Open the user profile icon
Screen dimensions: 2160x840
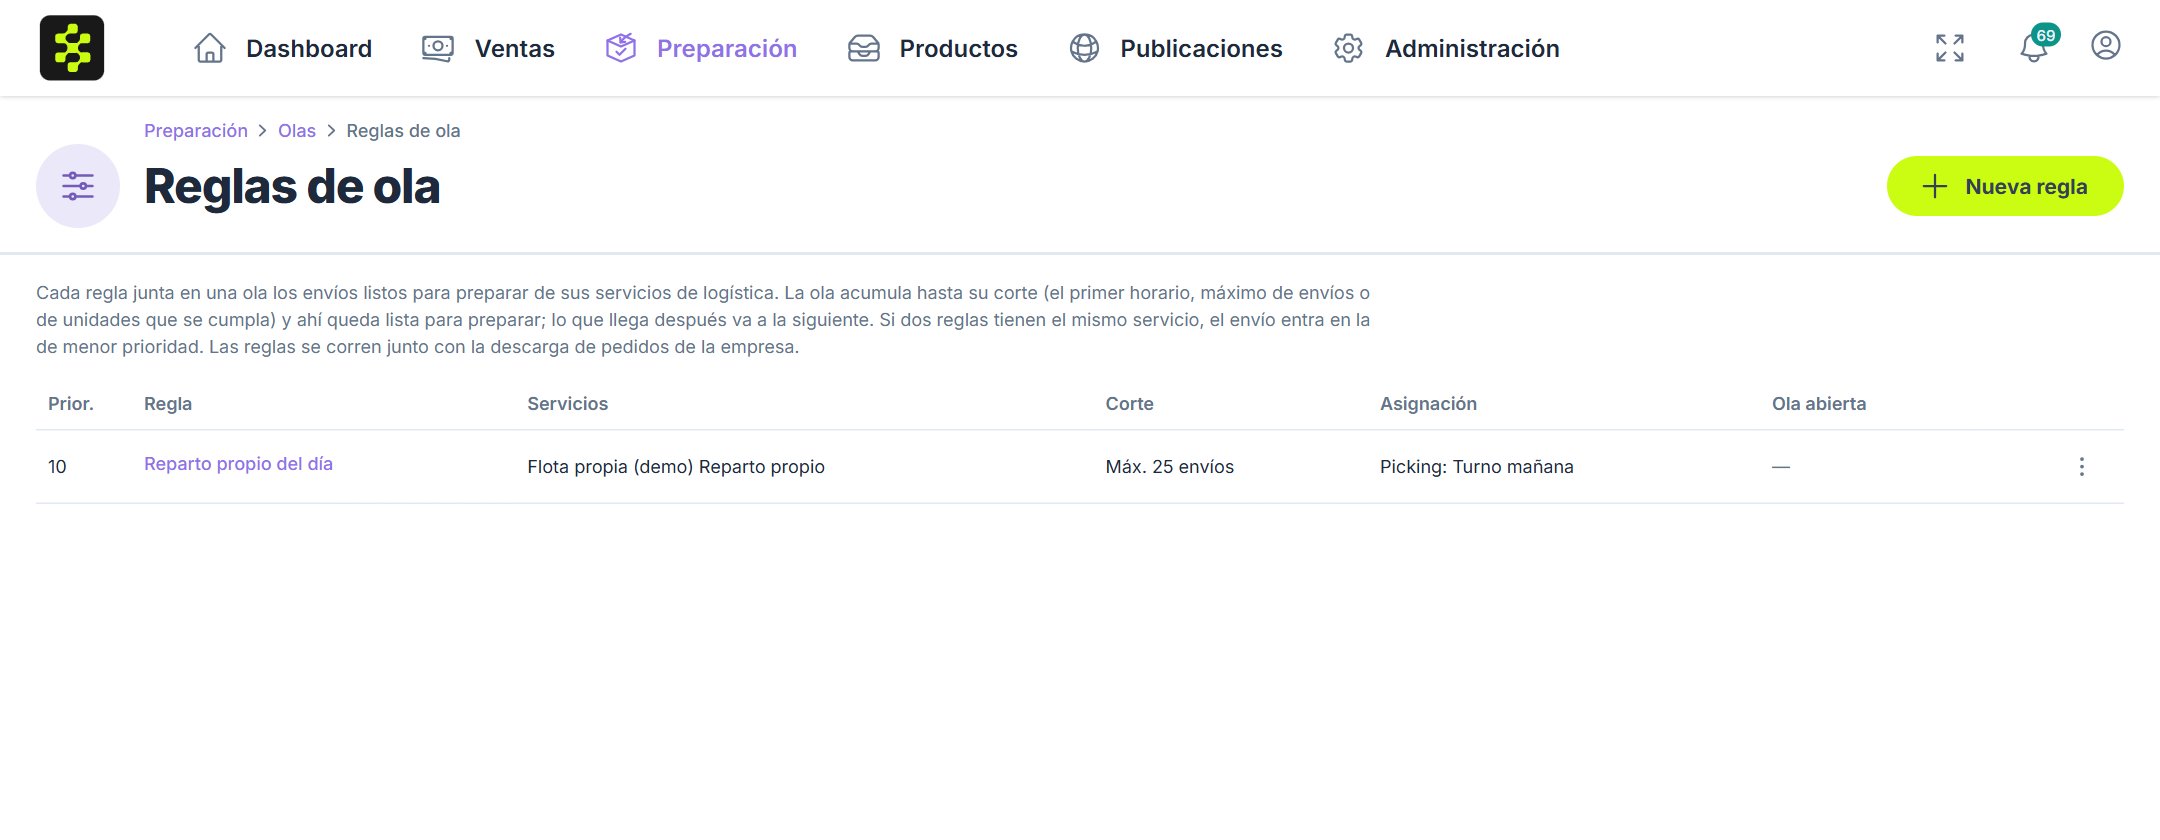(2106, 46)
